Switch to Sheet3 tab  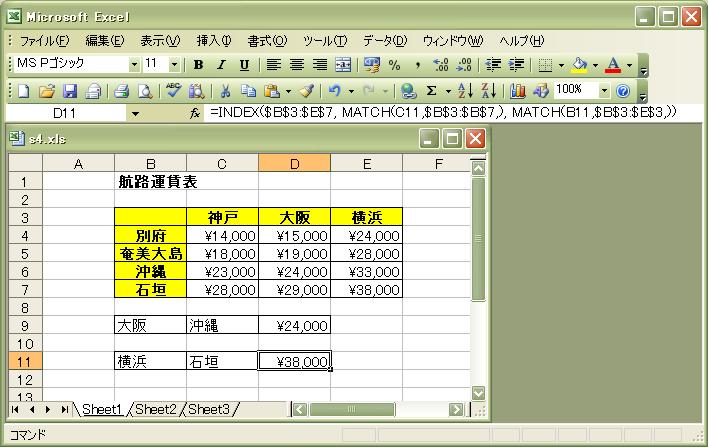(209, 410)
